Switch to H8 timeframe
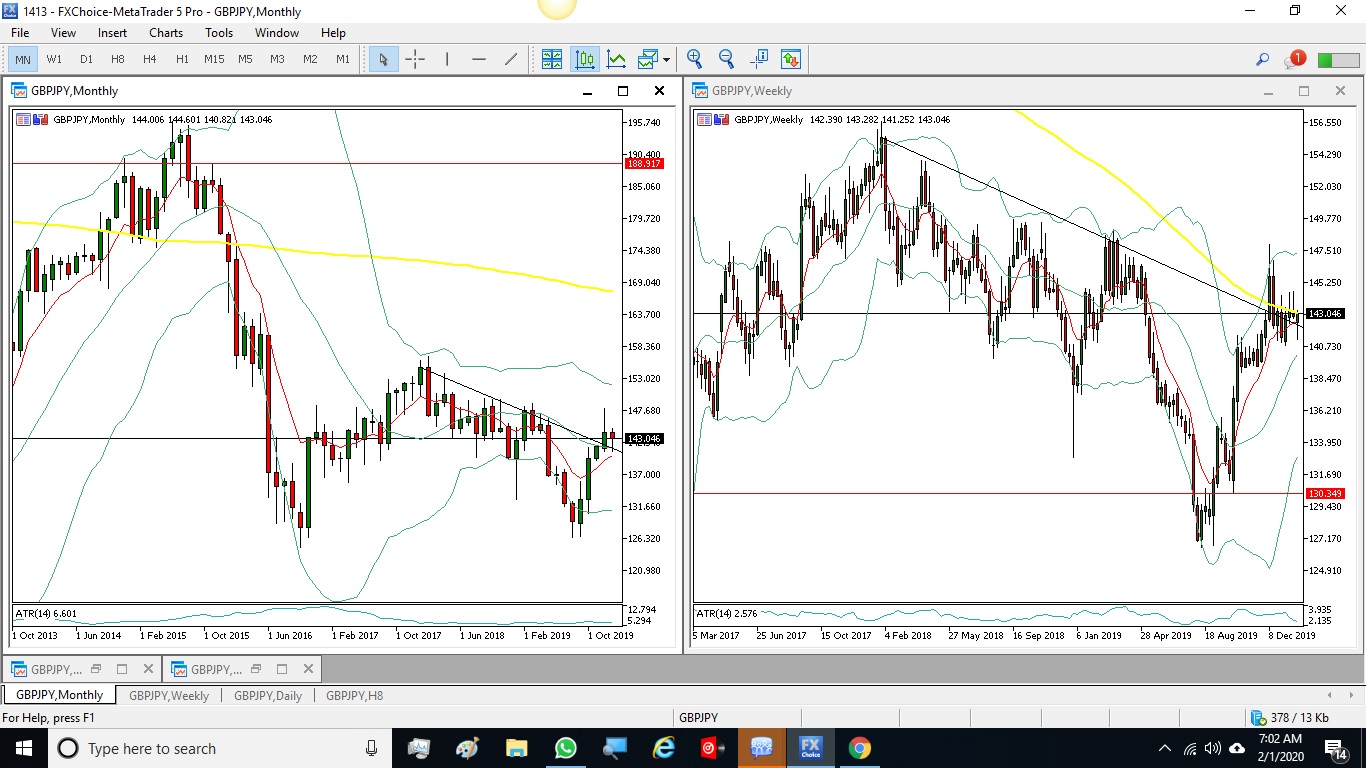This screenshot has height=768, width=1366. pyautogui.click(x=118, y=60)
